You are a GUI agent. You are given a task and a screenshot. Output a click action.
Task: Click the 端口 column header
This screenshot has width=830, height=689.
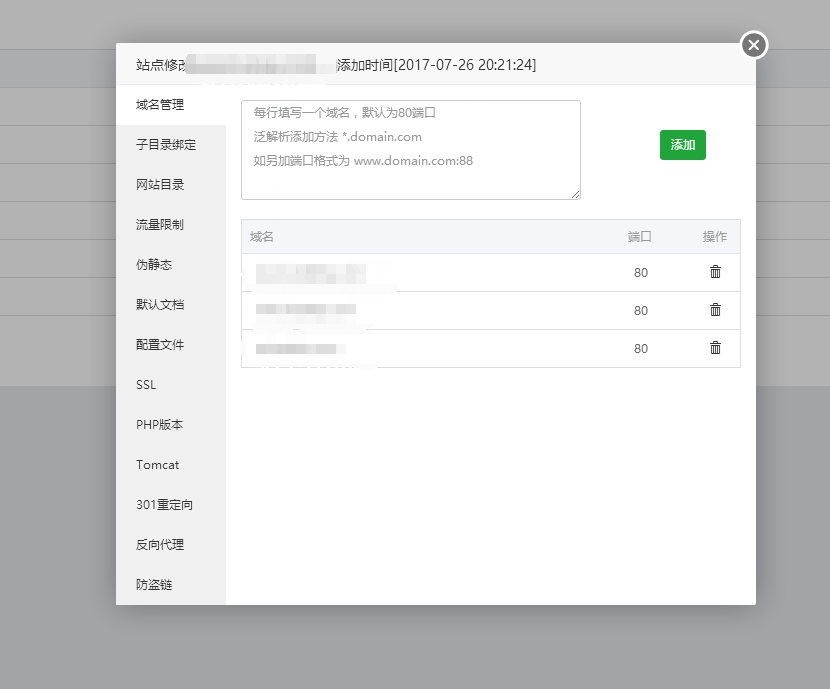click(639, 237)
